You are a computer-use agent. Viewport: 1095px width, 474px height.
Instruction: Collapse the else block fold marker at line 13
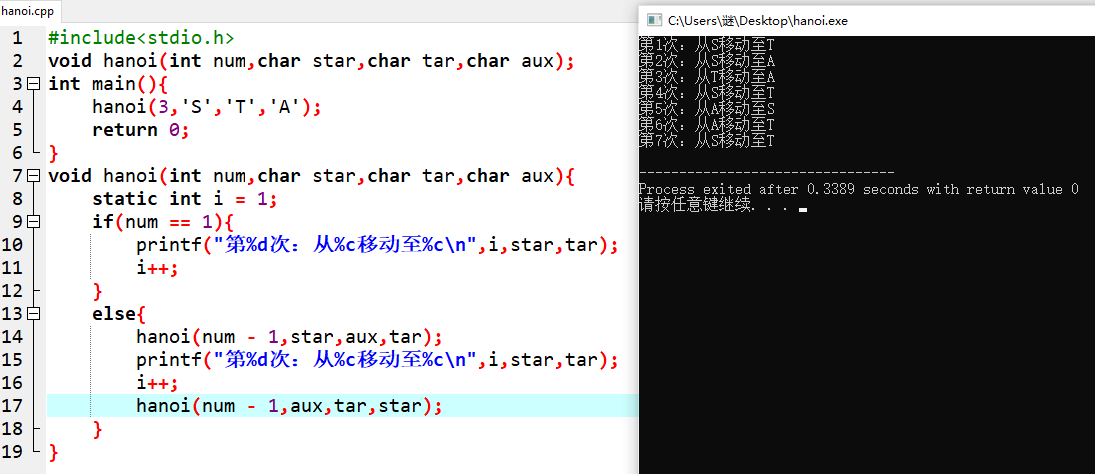point(34,313)
